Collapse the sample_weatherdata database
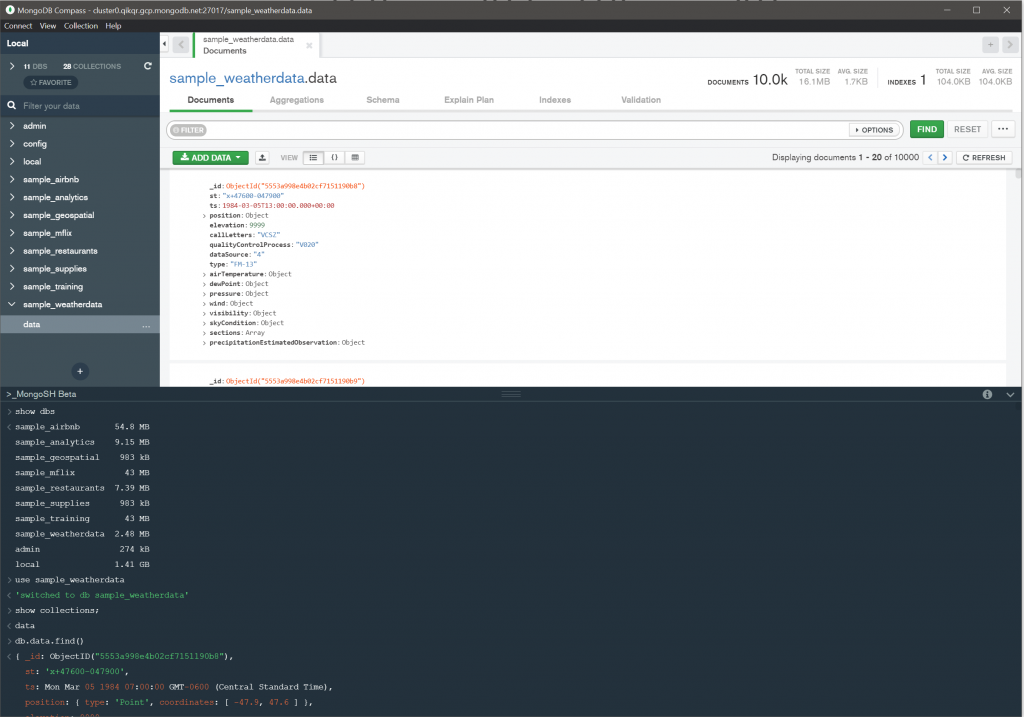 [12, 304]
